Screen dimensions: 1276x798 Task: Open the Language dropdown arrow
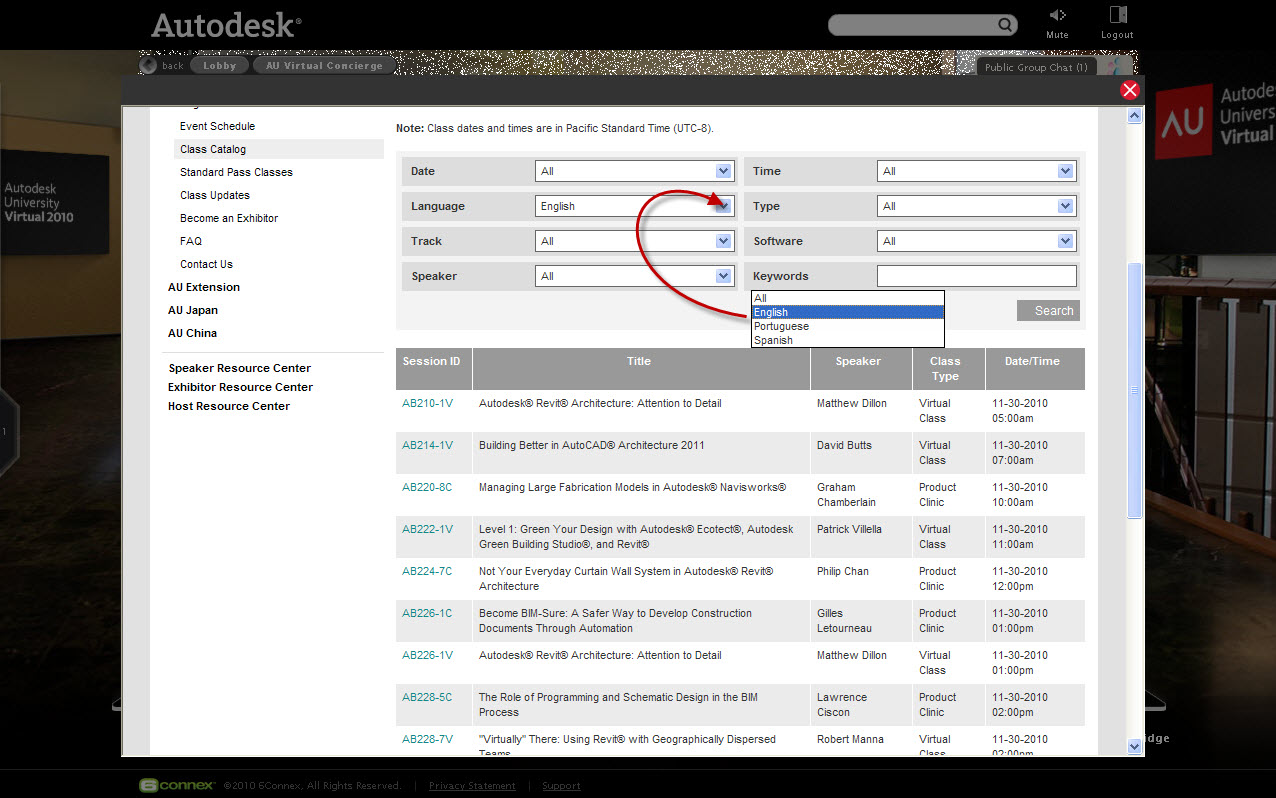click(x=724, y=206)
